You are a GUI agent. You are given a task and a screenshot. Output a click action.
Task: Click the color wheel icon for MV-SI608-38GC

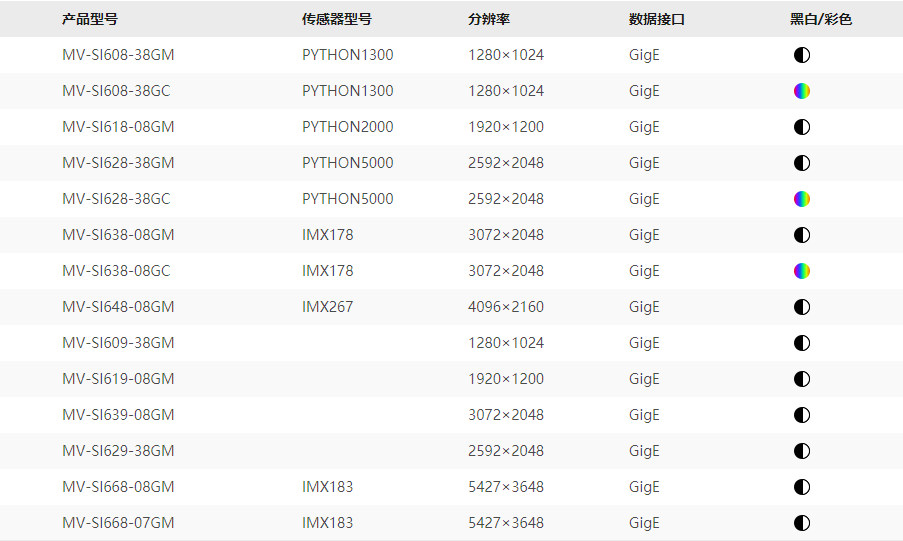(801, 91)
